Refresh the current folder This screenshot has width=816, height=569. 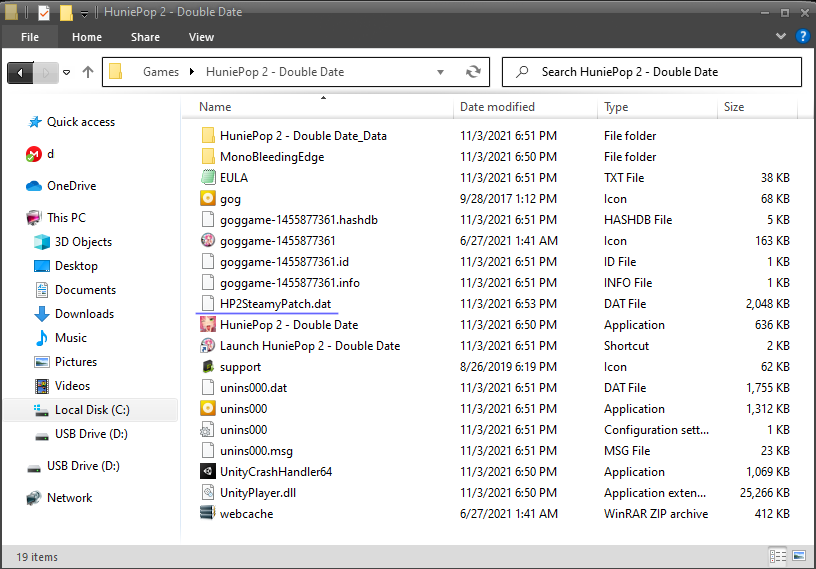tap(473, 72)
